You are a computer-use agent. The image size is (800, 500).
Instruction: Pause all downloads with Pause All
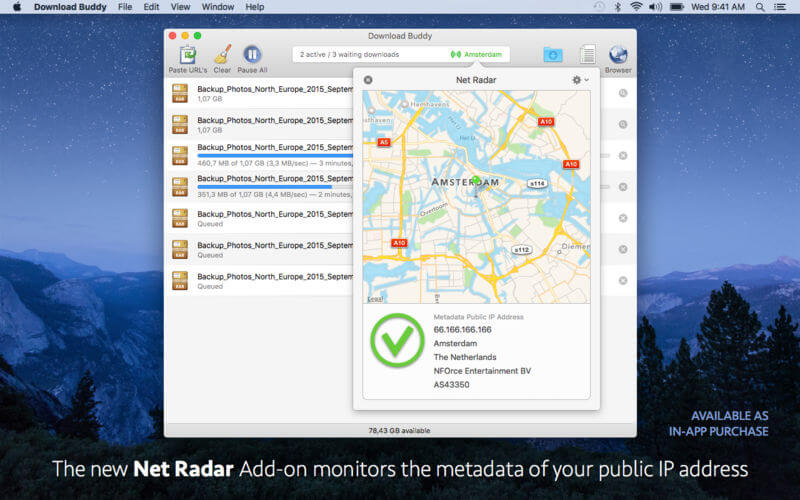[252, 55]
